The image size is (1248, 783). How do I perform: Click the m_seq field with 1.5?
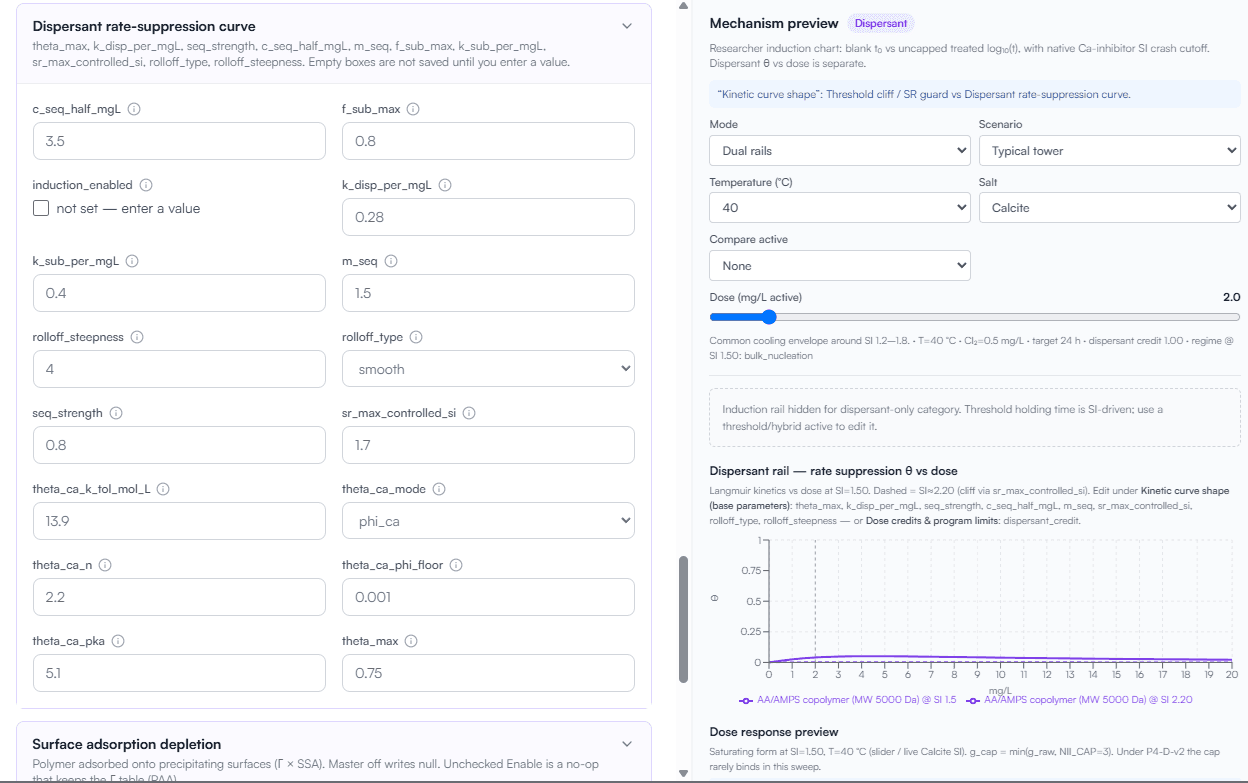[x=488, y=293]
